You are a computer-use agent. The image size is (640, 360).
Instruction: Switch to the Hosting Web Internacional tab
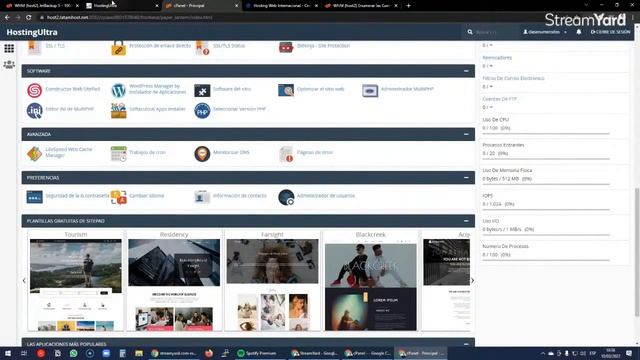281,6
